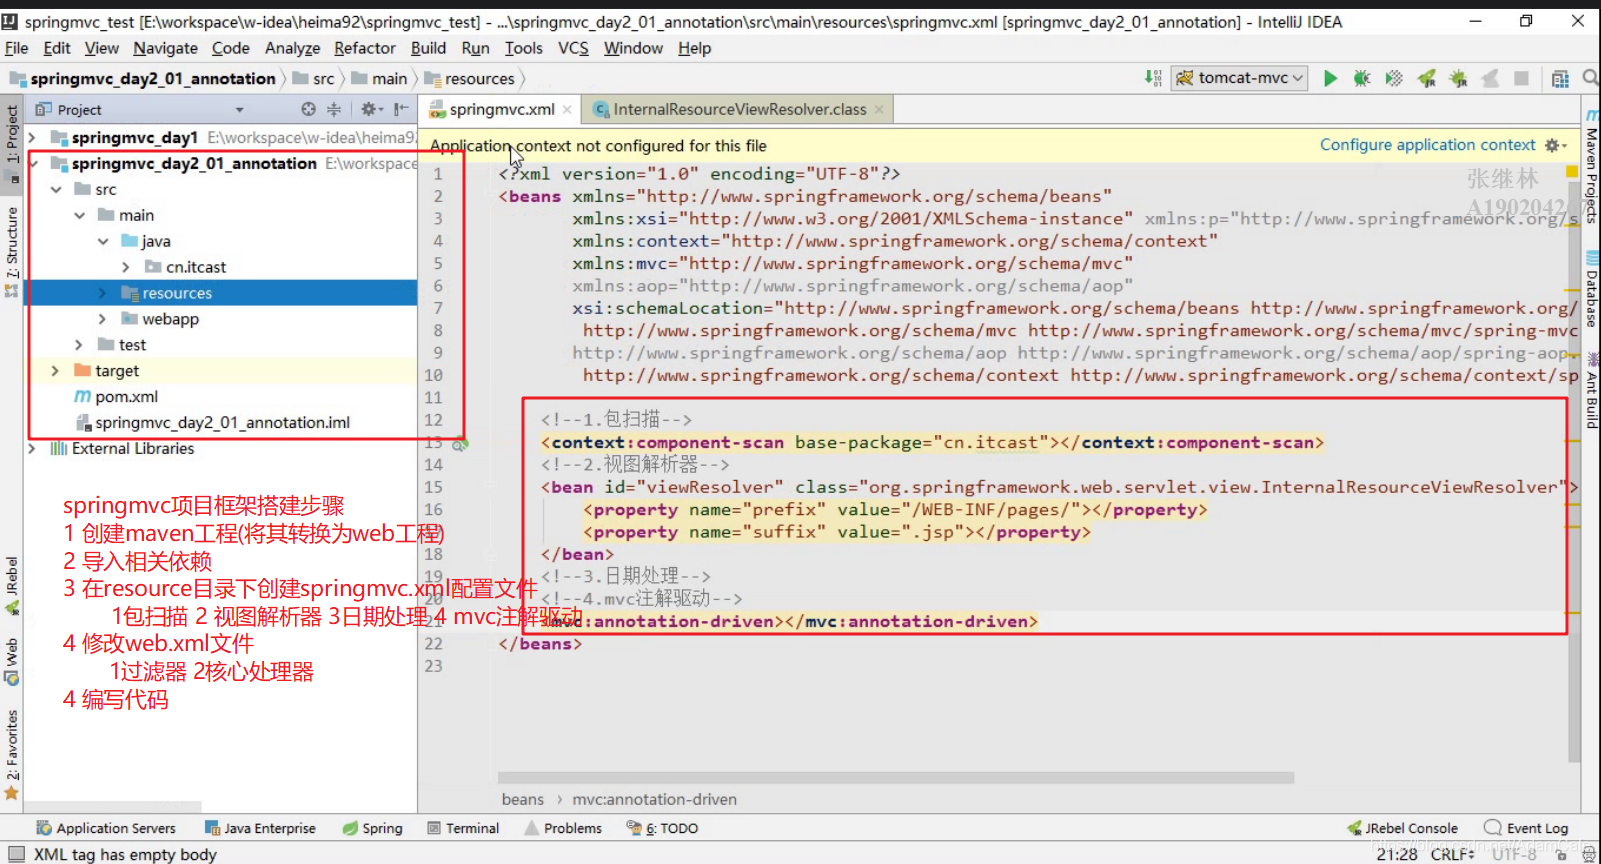
Task: Open Java Enterprise tool window
Action: coord(260,828)
